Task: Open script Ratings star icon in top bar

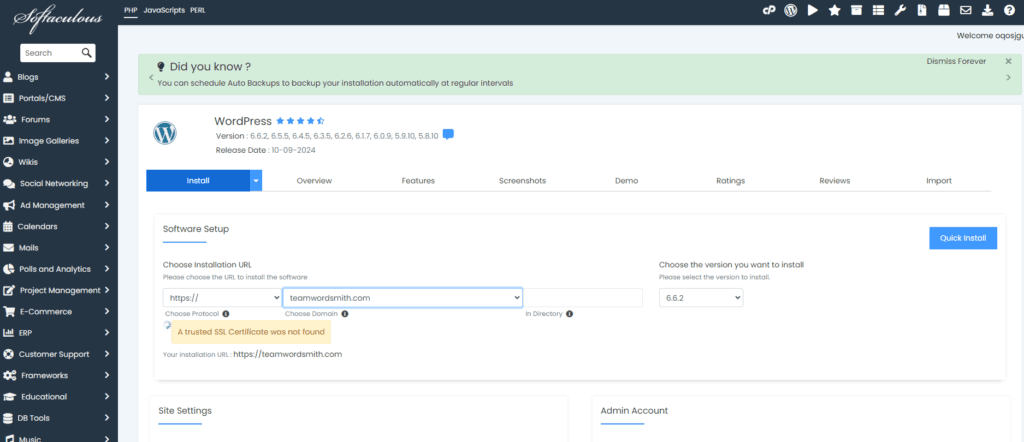Action: click(x=834, y=10)
